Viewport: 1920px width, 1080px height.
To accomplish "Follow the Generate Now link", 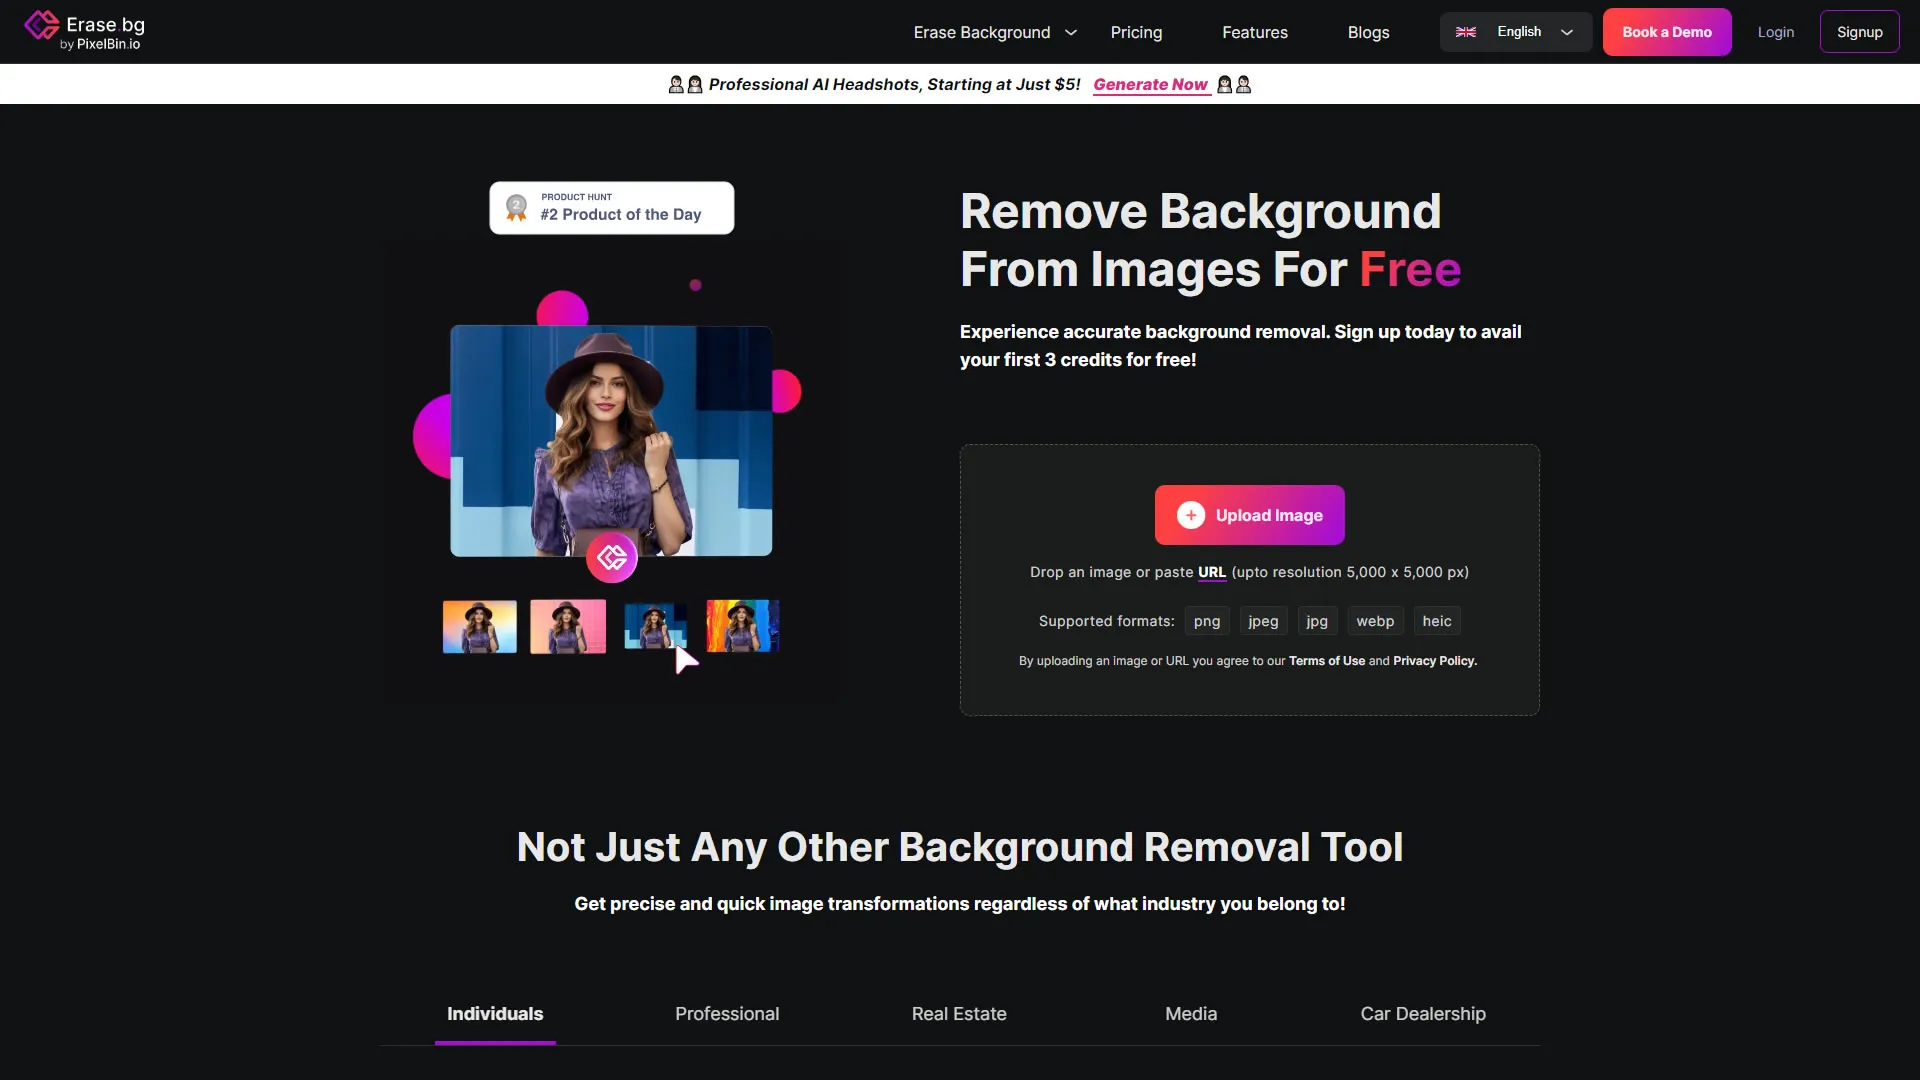I will point(1150,85).
